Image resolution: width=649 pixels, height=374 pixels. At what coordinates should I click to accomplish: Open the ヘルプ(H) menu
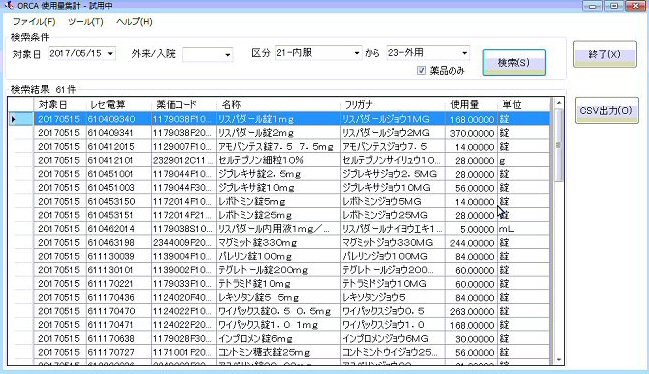[134, 22]
